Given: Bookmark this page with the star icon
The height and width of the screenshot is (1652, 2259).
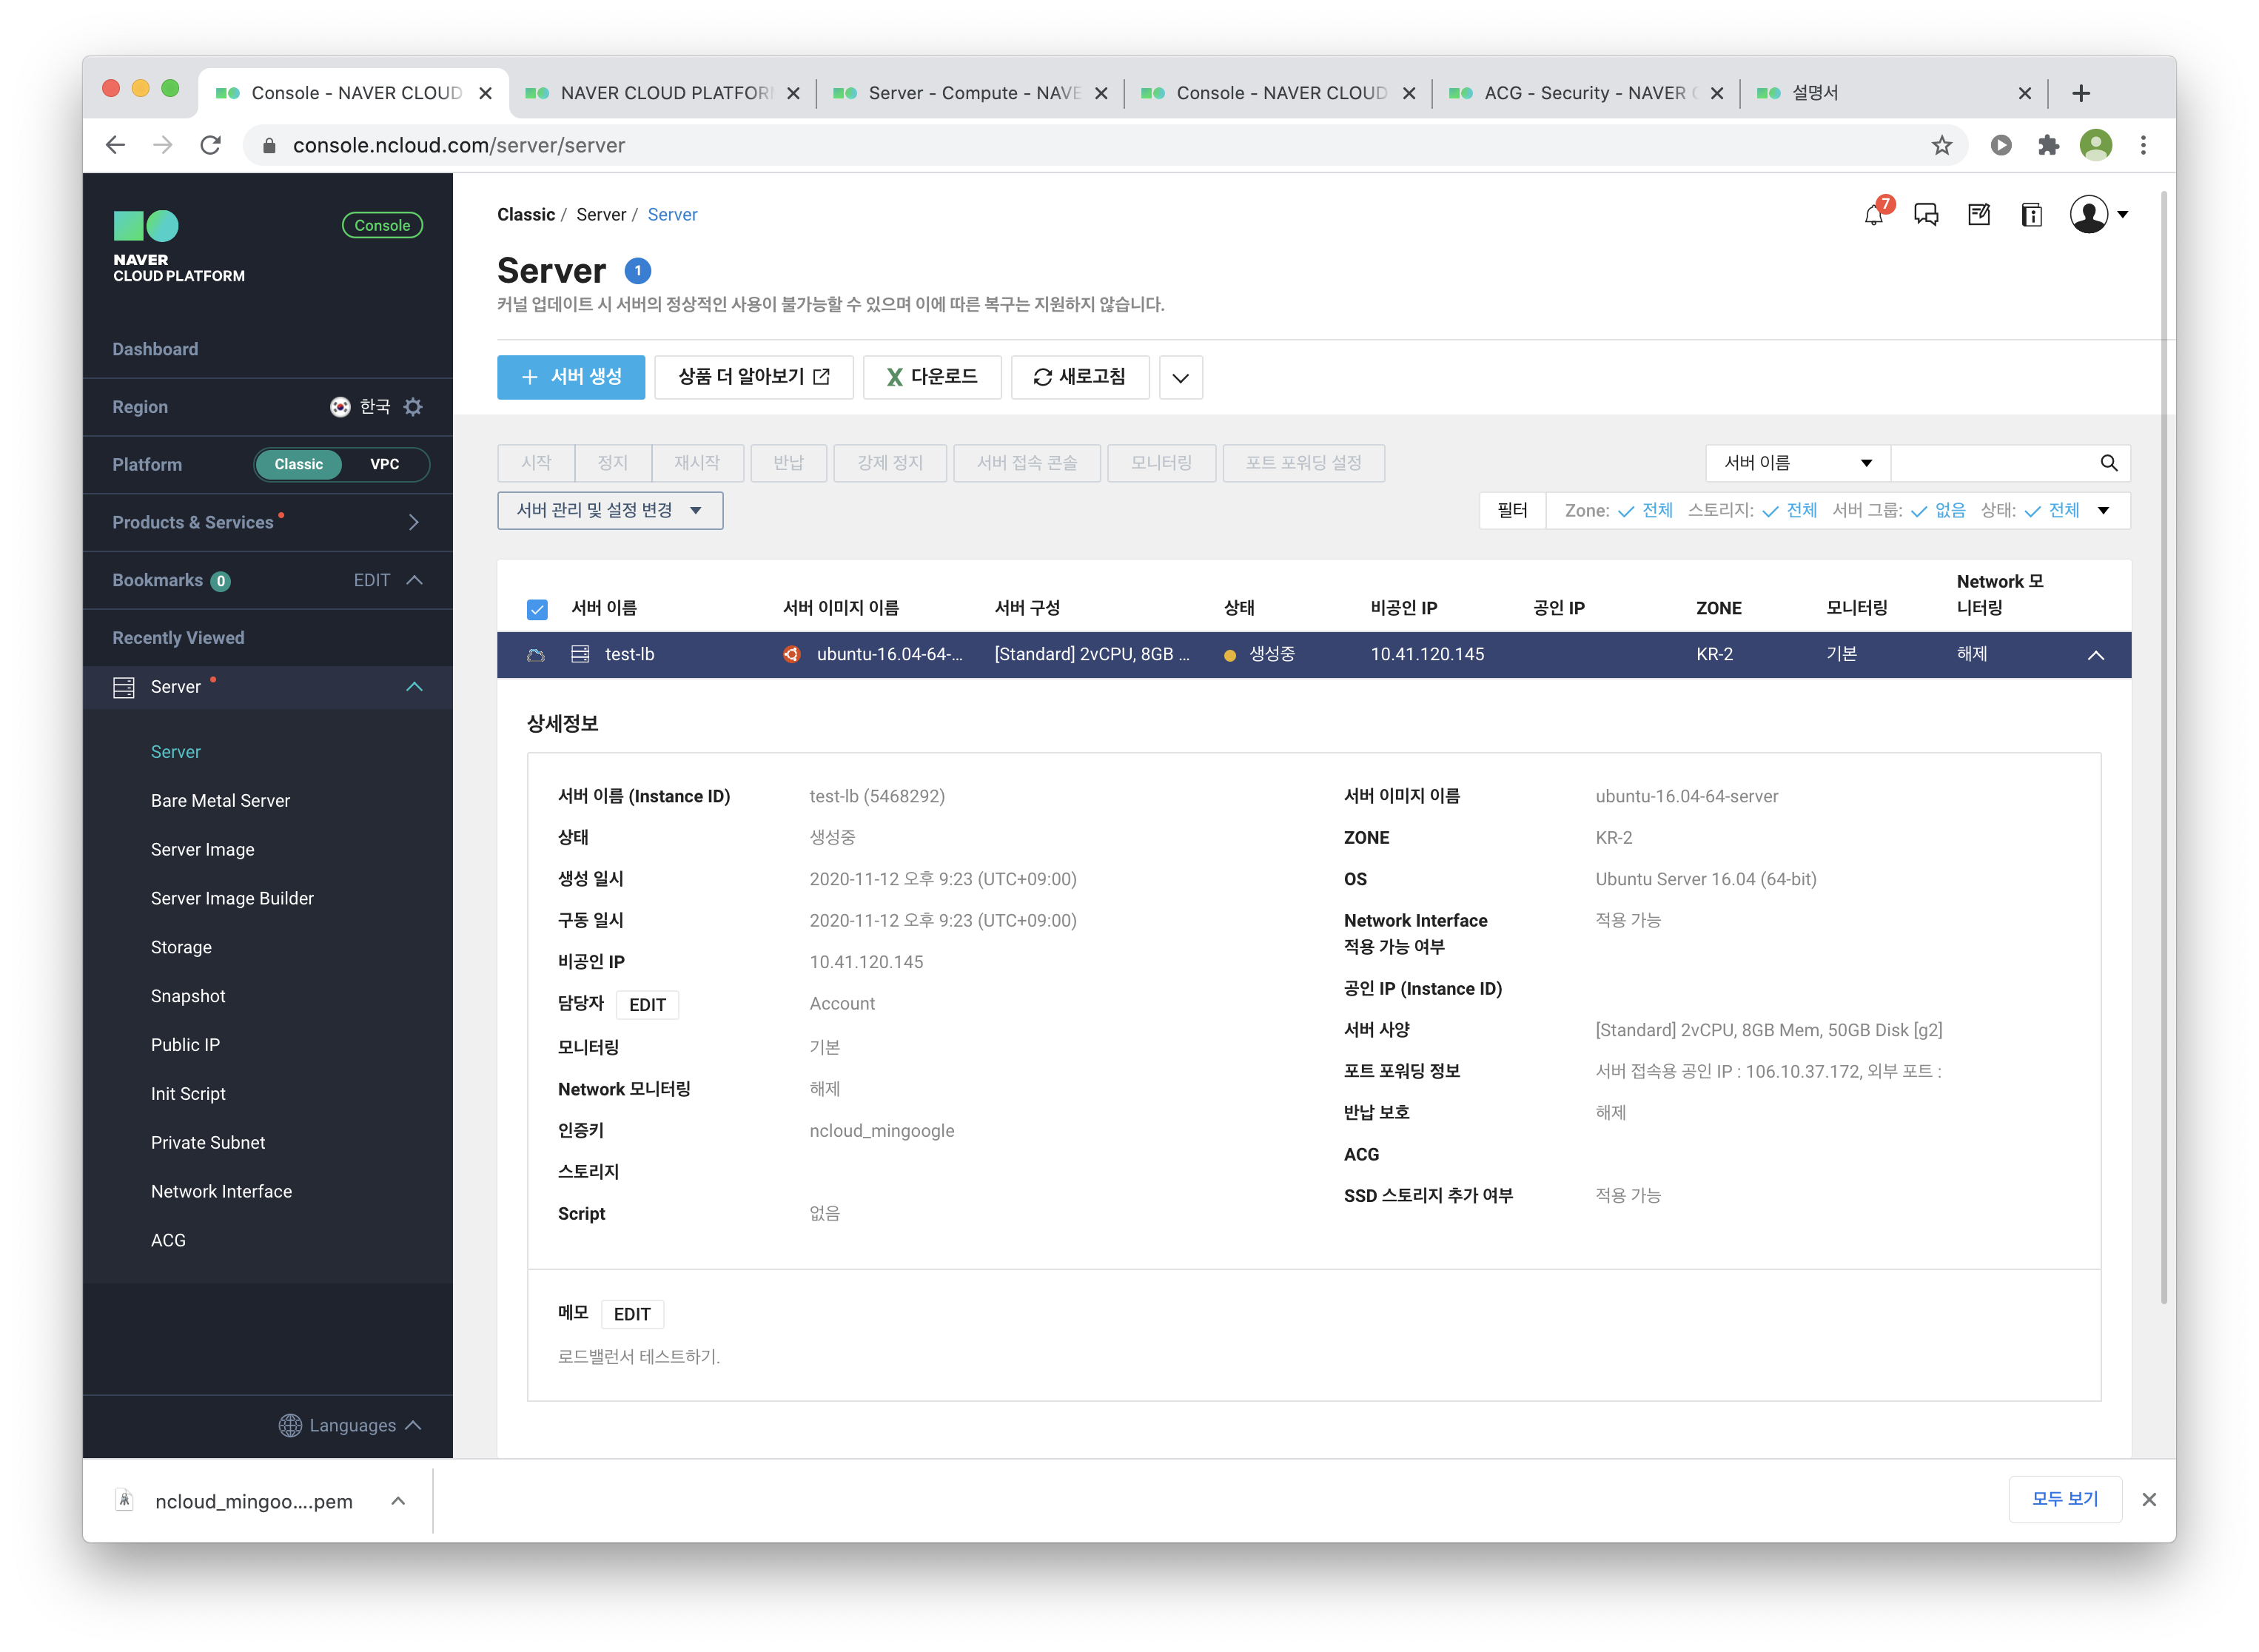Looking at the screenshot, I should click(x=1942, y=146).
